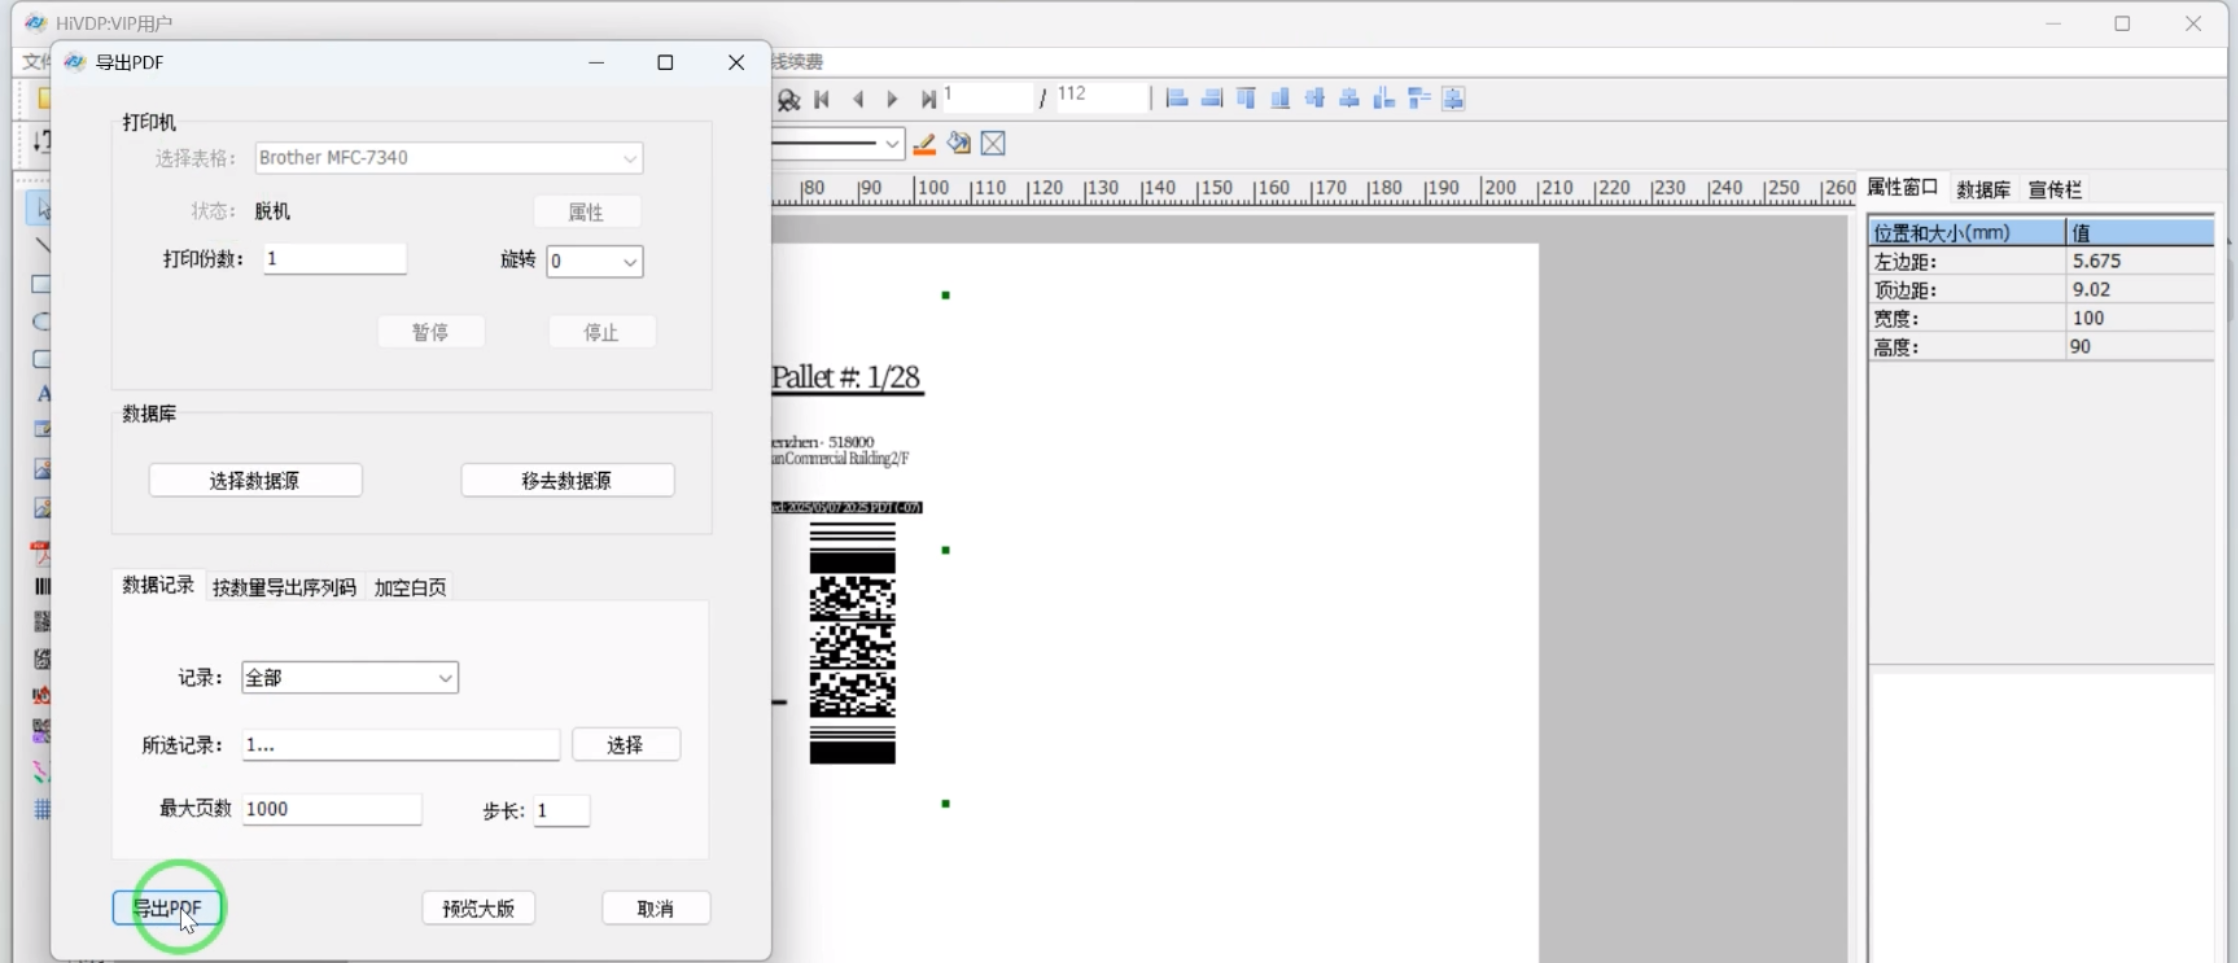Click the 打印份数 copies input field

click(x=335, y=259)
